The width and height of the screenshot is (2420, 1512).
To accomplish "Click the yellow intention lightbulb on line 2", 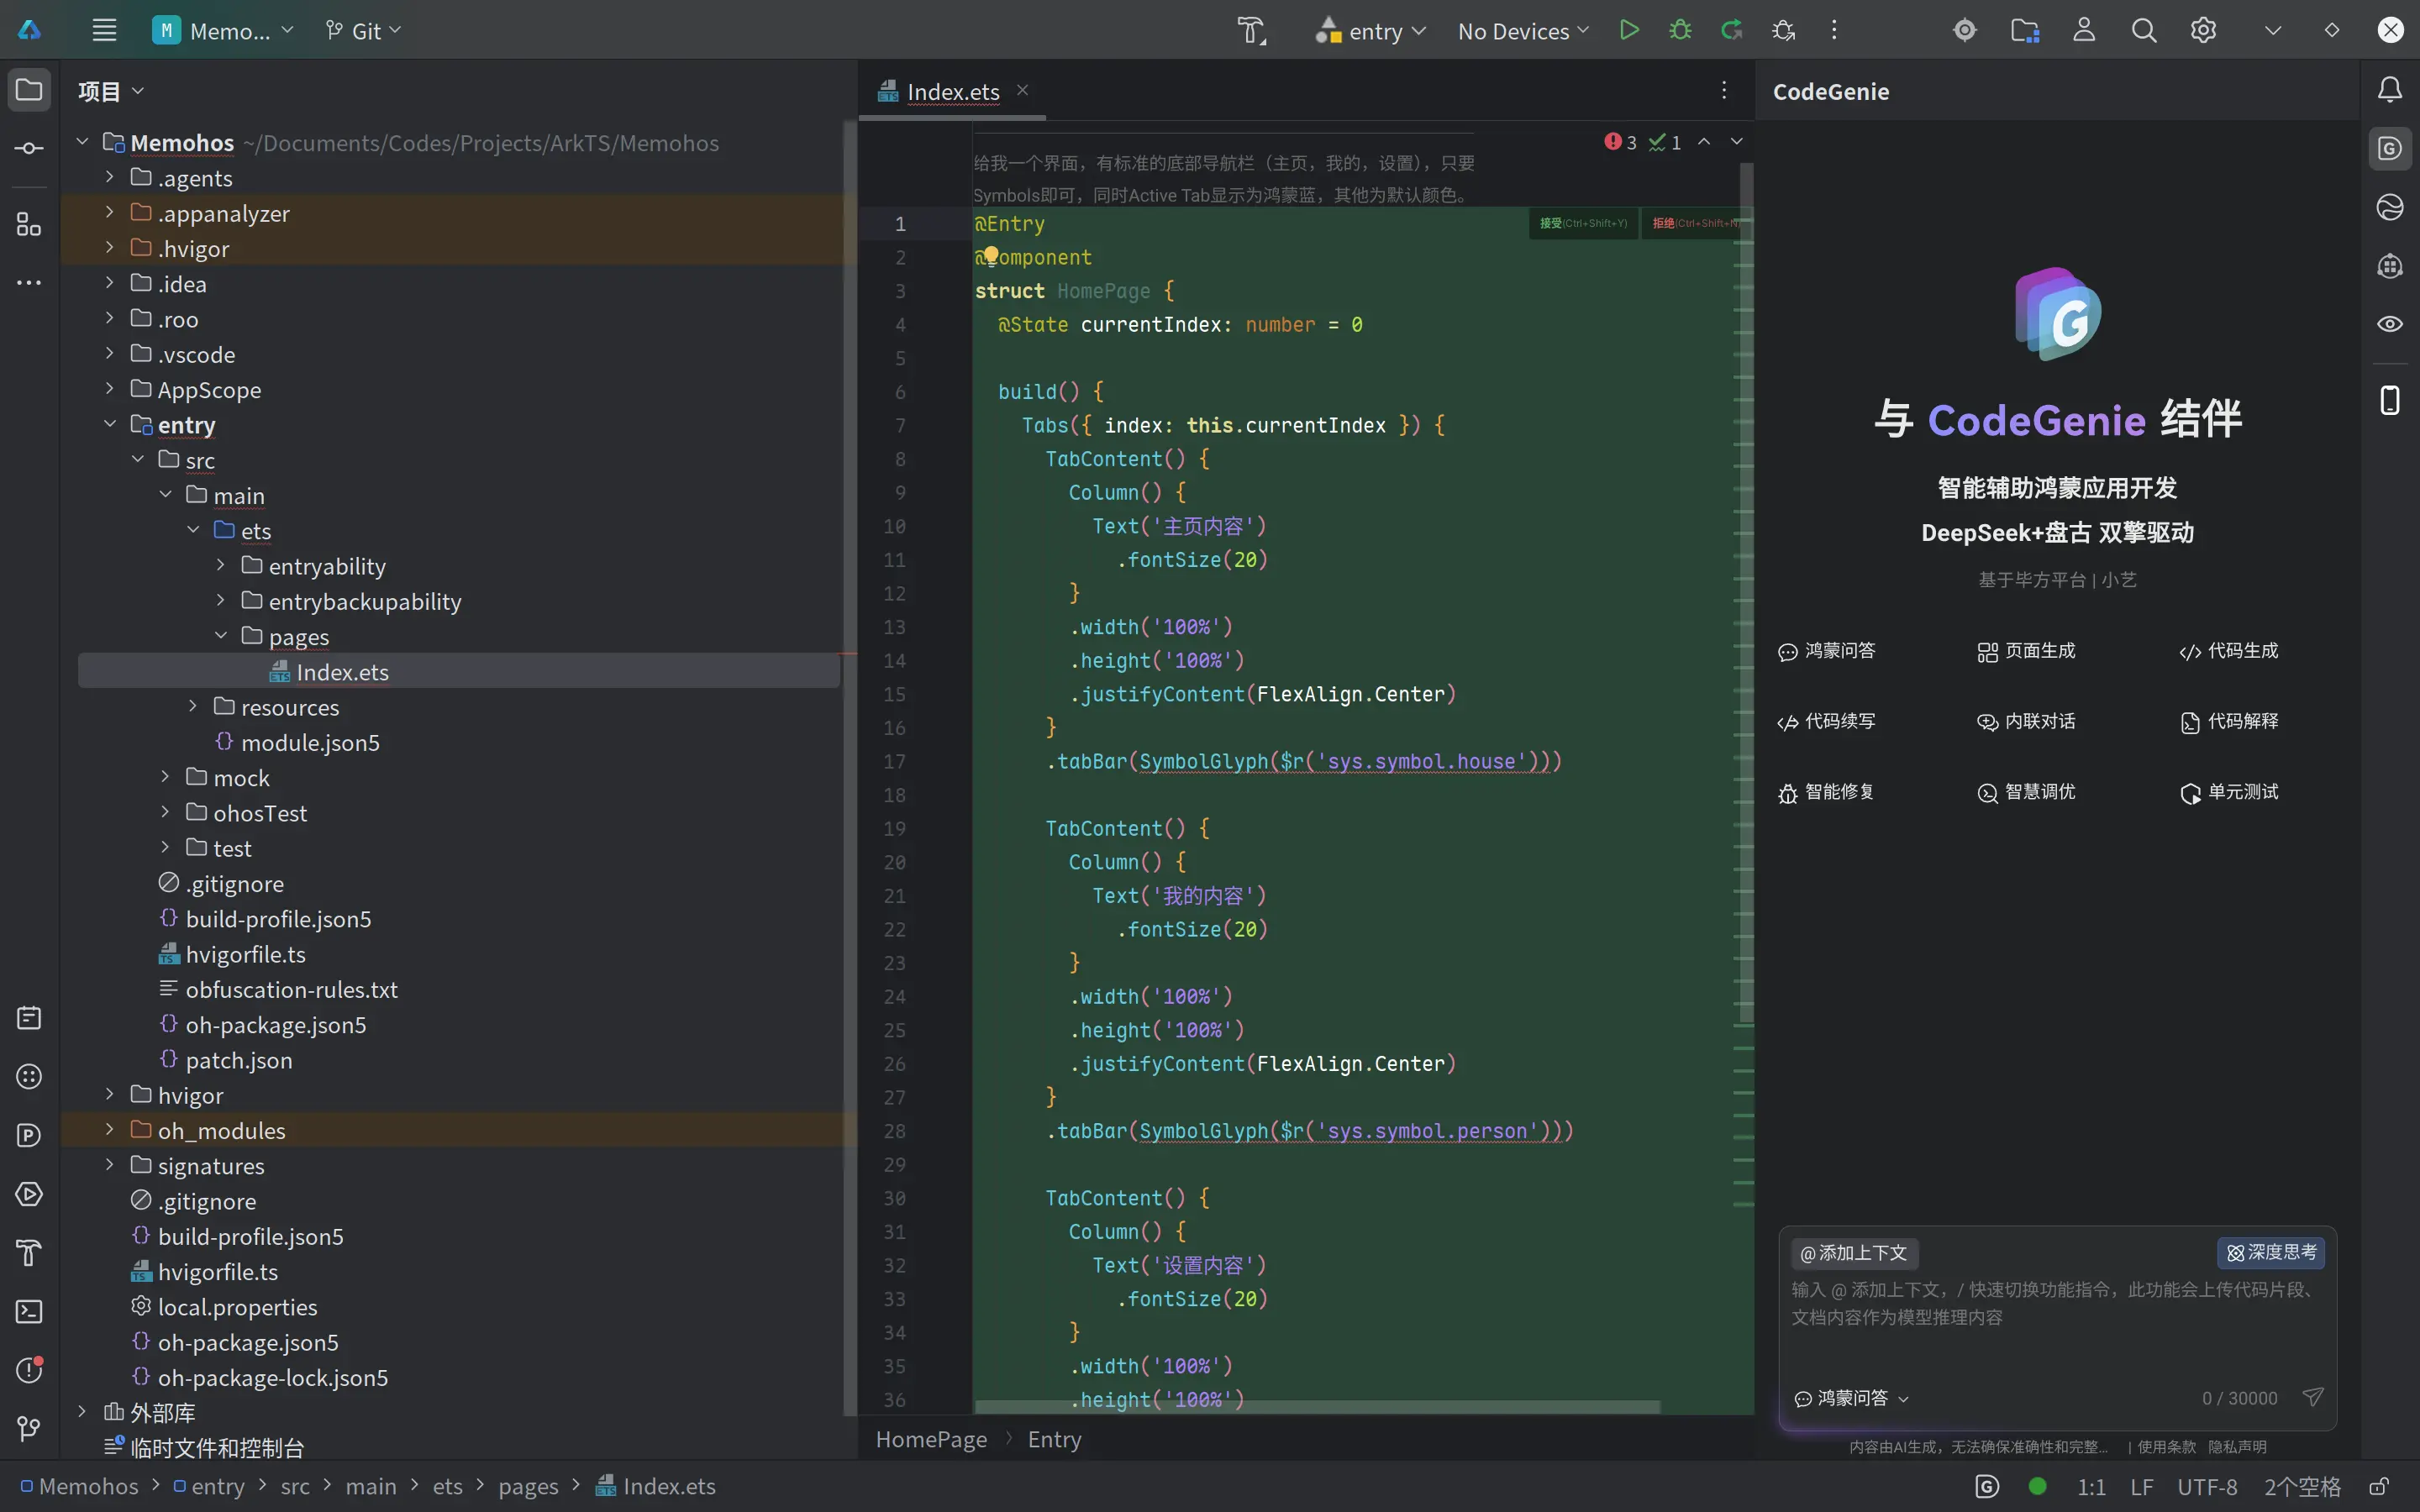I will 990,255.
